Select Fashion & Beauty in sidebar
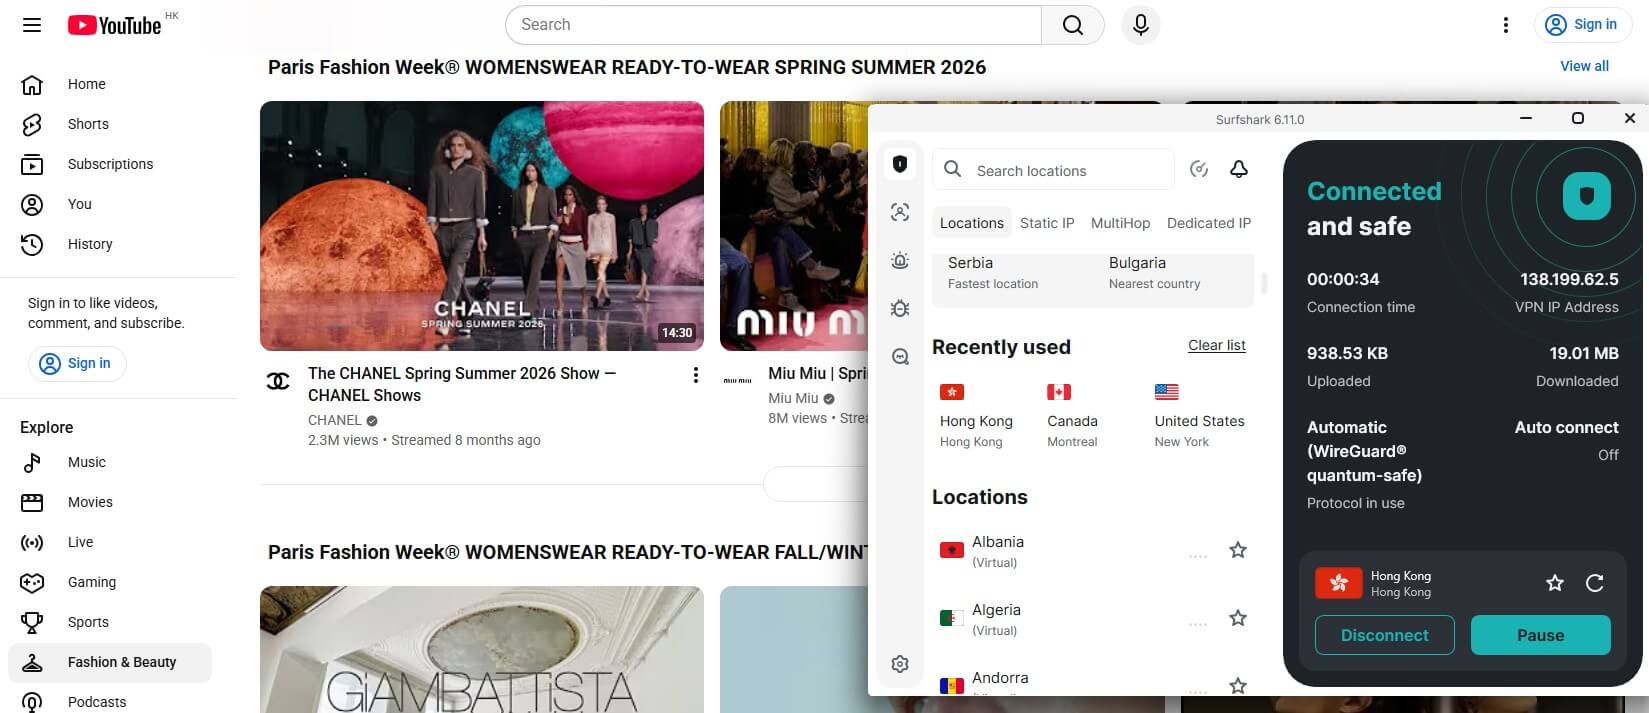Viewport: 1649px width, 713px height. (110, 662)
